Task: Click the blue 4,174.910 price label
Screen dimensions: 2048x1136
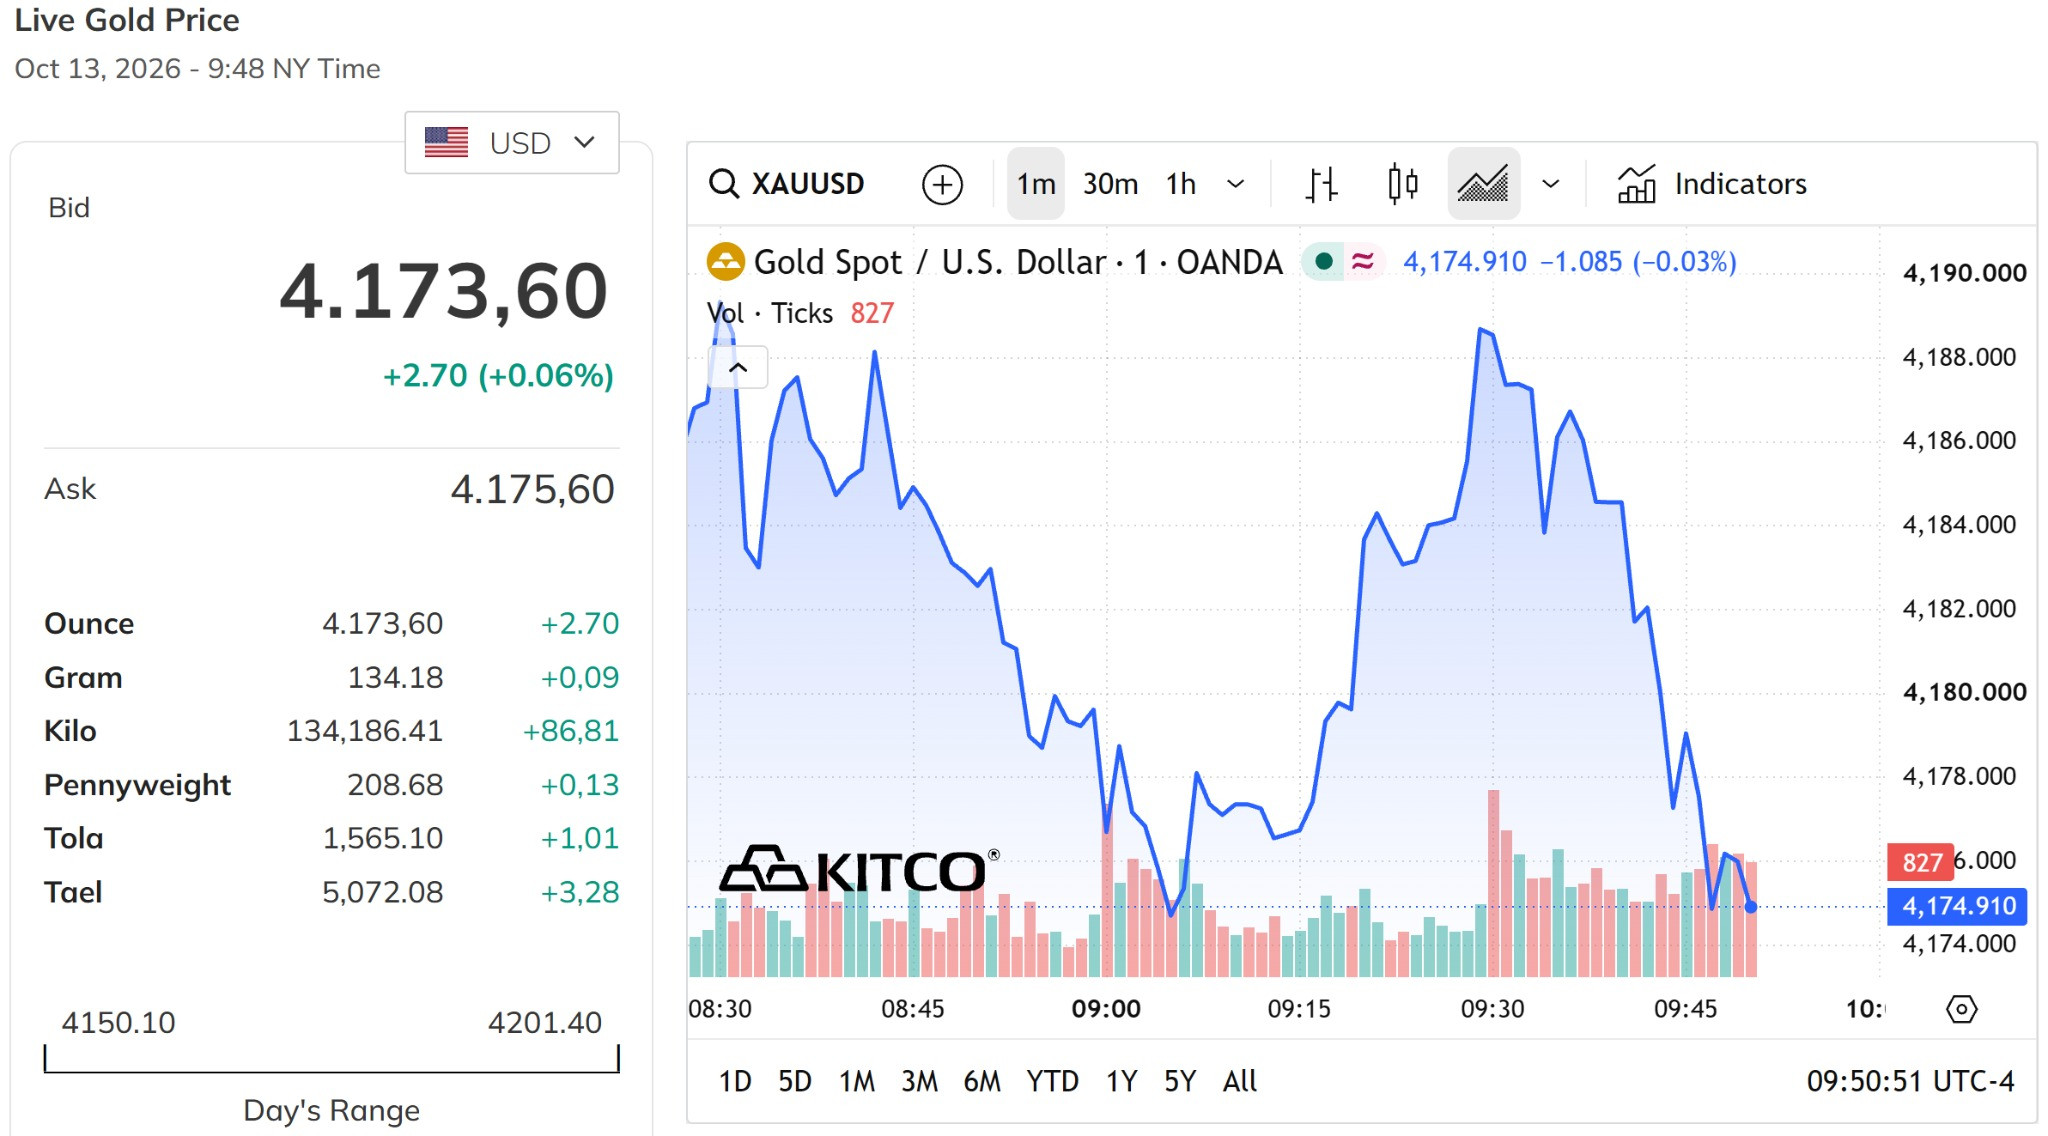Action: click(x=1957, y=906)
